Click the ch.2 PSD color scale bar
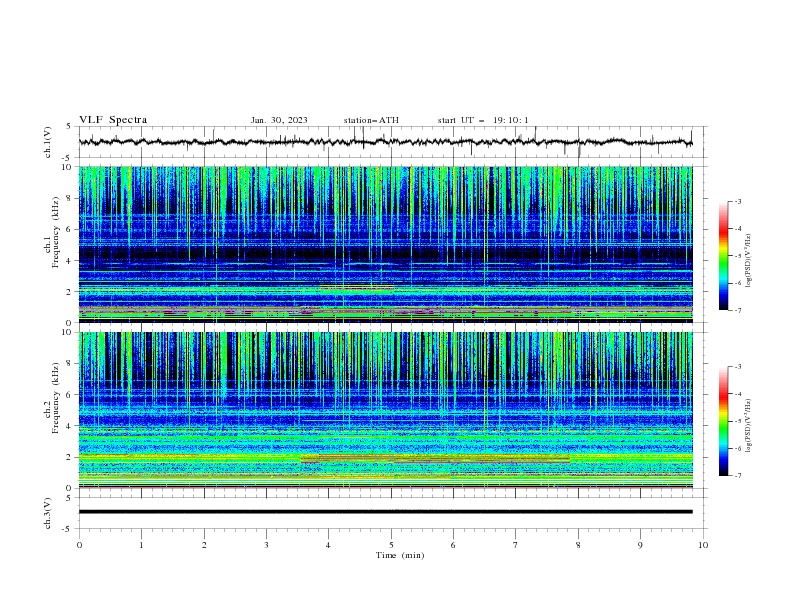This screenshot has width=792, height=612. pos(723,421)
